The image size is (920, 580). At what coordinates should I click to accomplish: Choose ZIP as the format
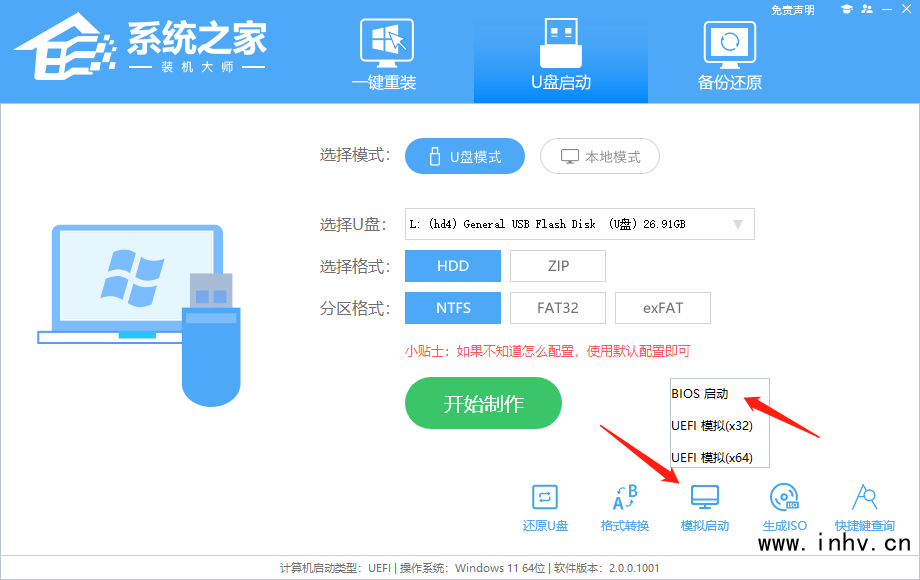click(x=558, y=266)
